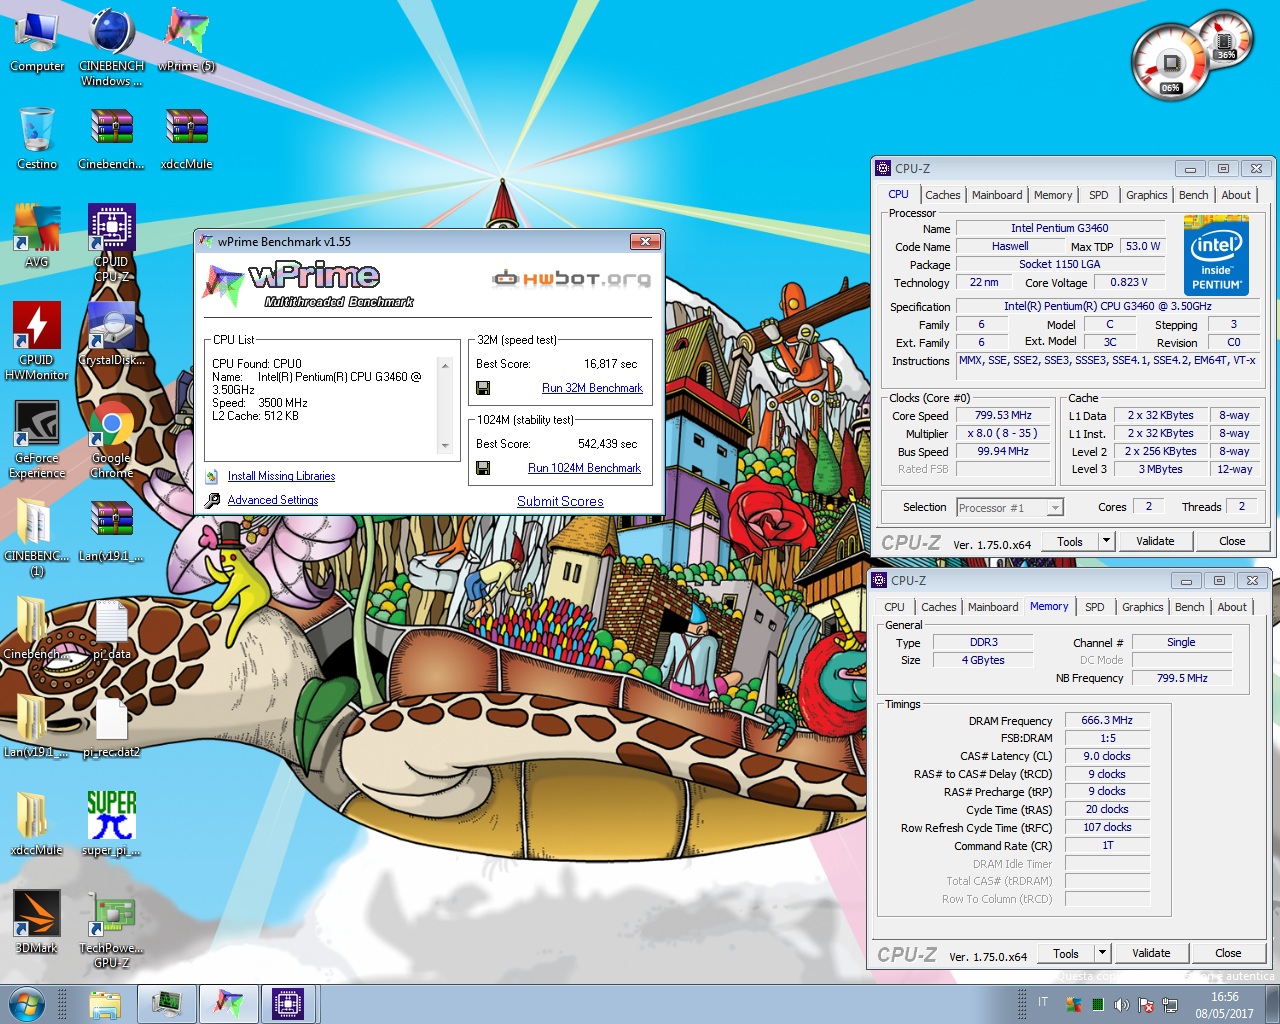This screenshot has width=1280, height=1024.
Task: Open the Computer desktop icon
Action: pyautogui.click(x=37, y=41)
